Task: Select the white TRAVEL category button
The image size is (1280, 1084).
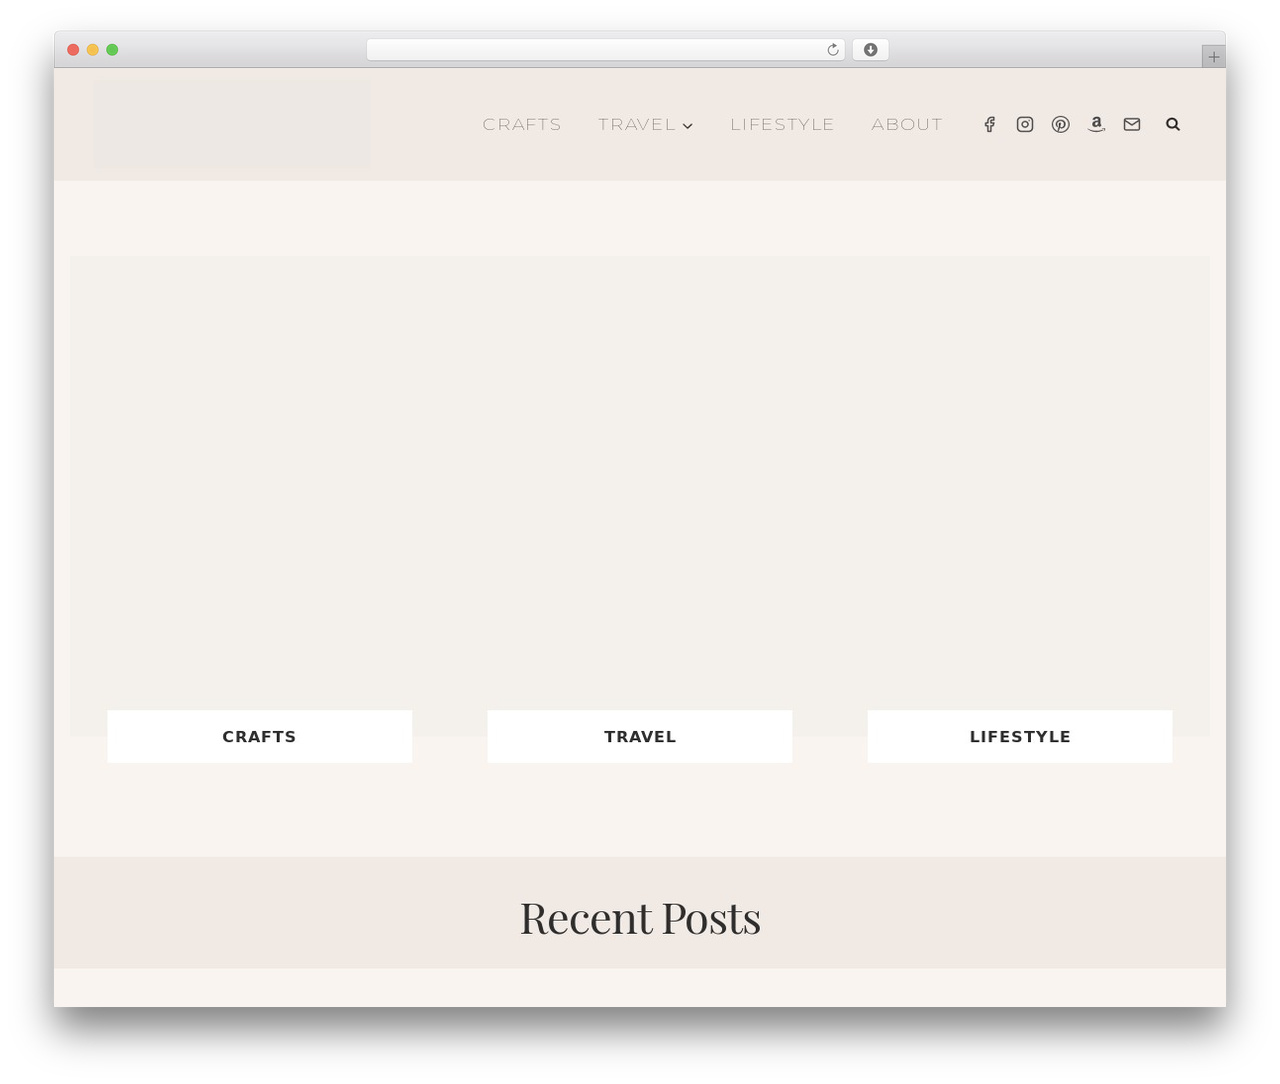Action: click(640, 736)
